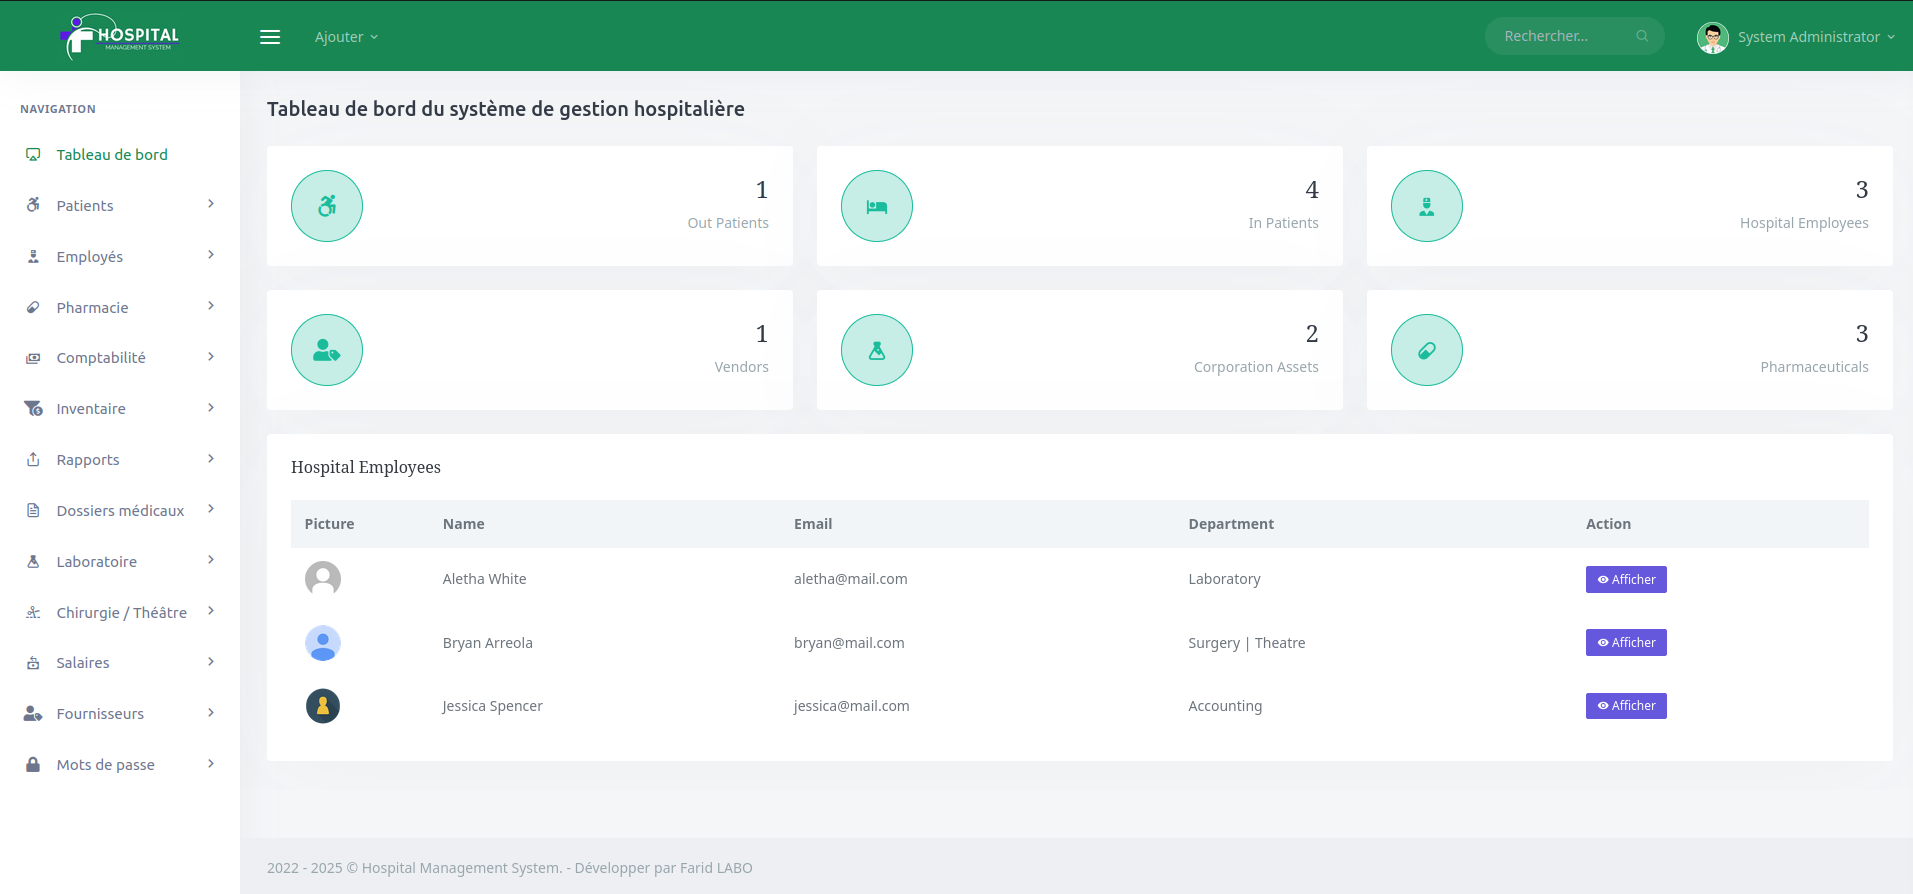Click the hamburger menu icon
The height and width of the screenshot is (894, 1913).
click(270, 37)
